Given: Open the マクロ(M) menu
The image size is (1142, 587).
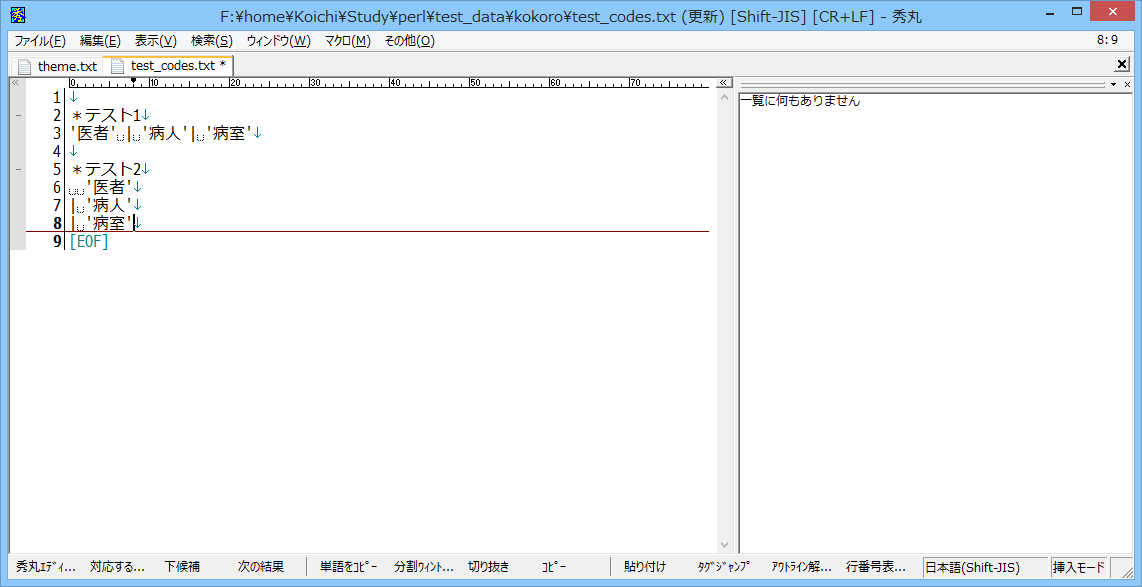Looking at the screenshot, I should 347,42.
